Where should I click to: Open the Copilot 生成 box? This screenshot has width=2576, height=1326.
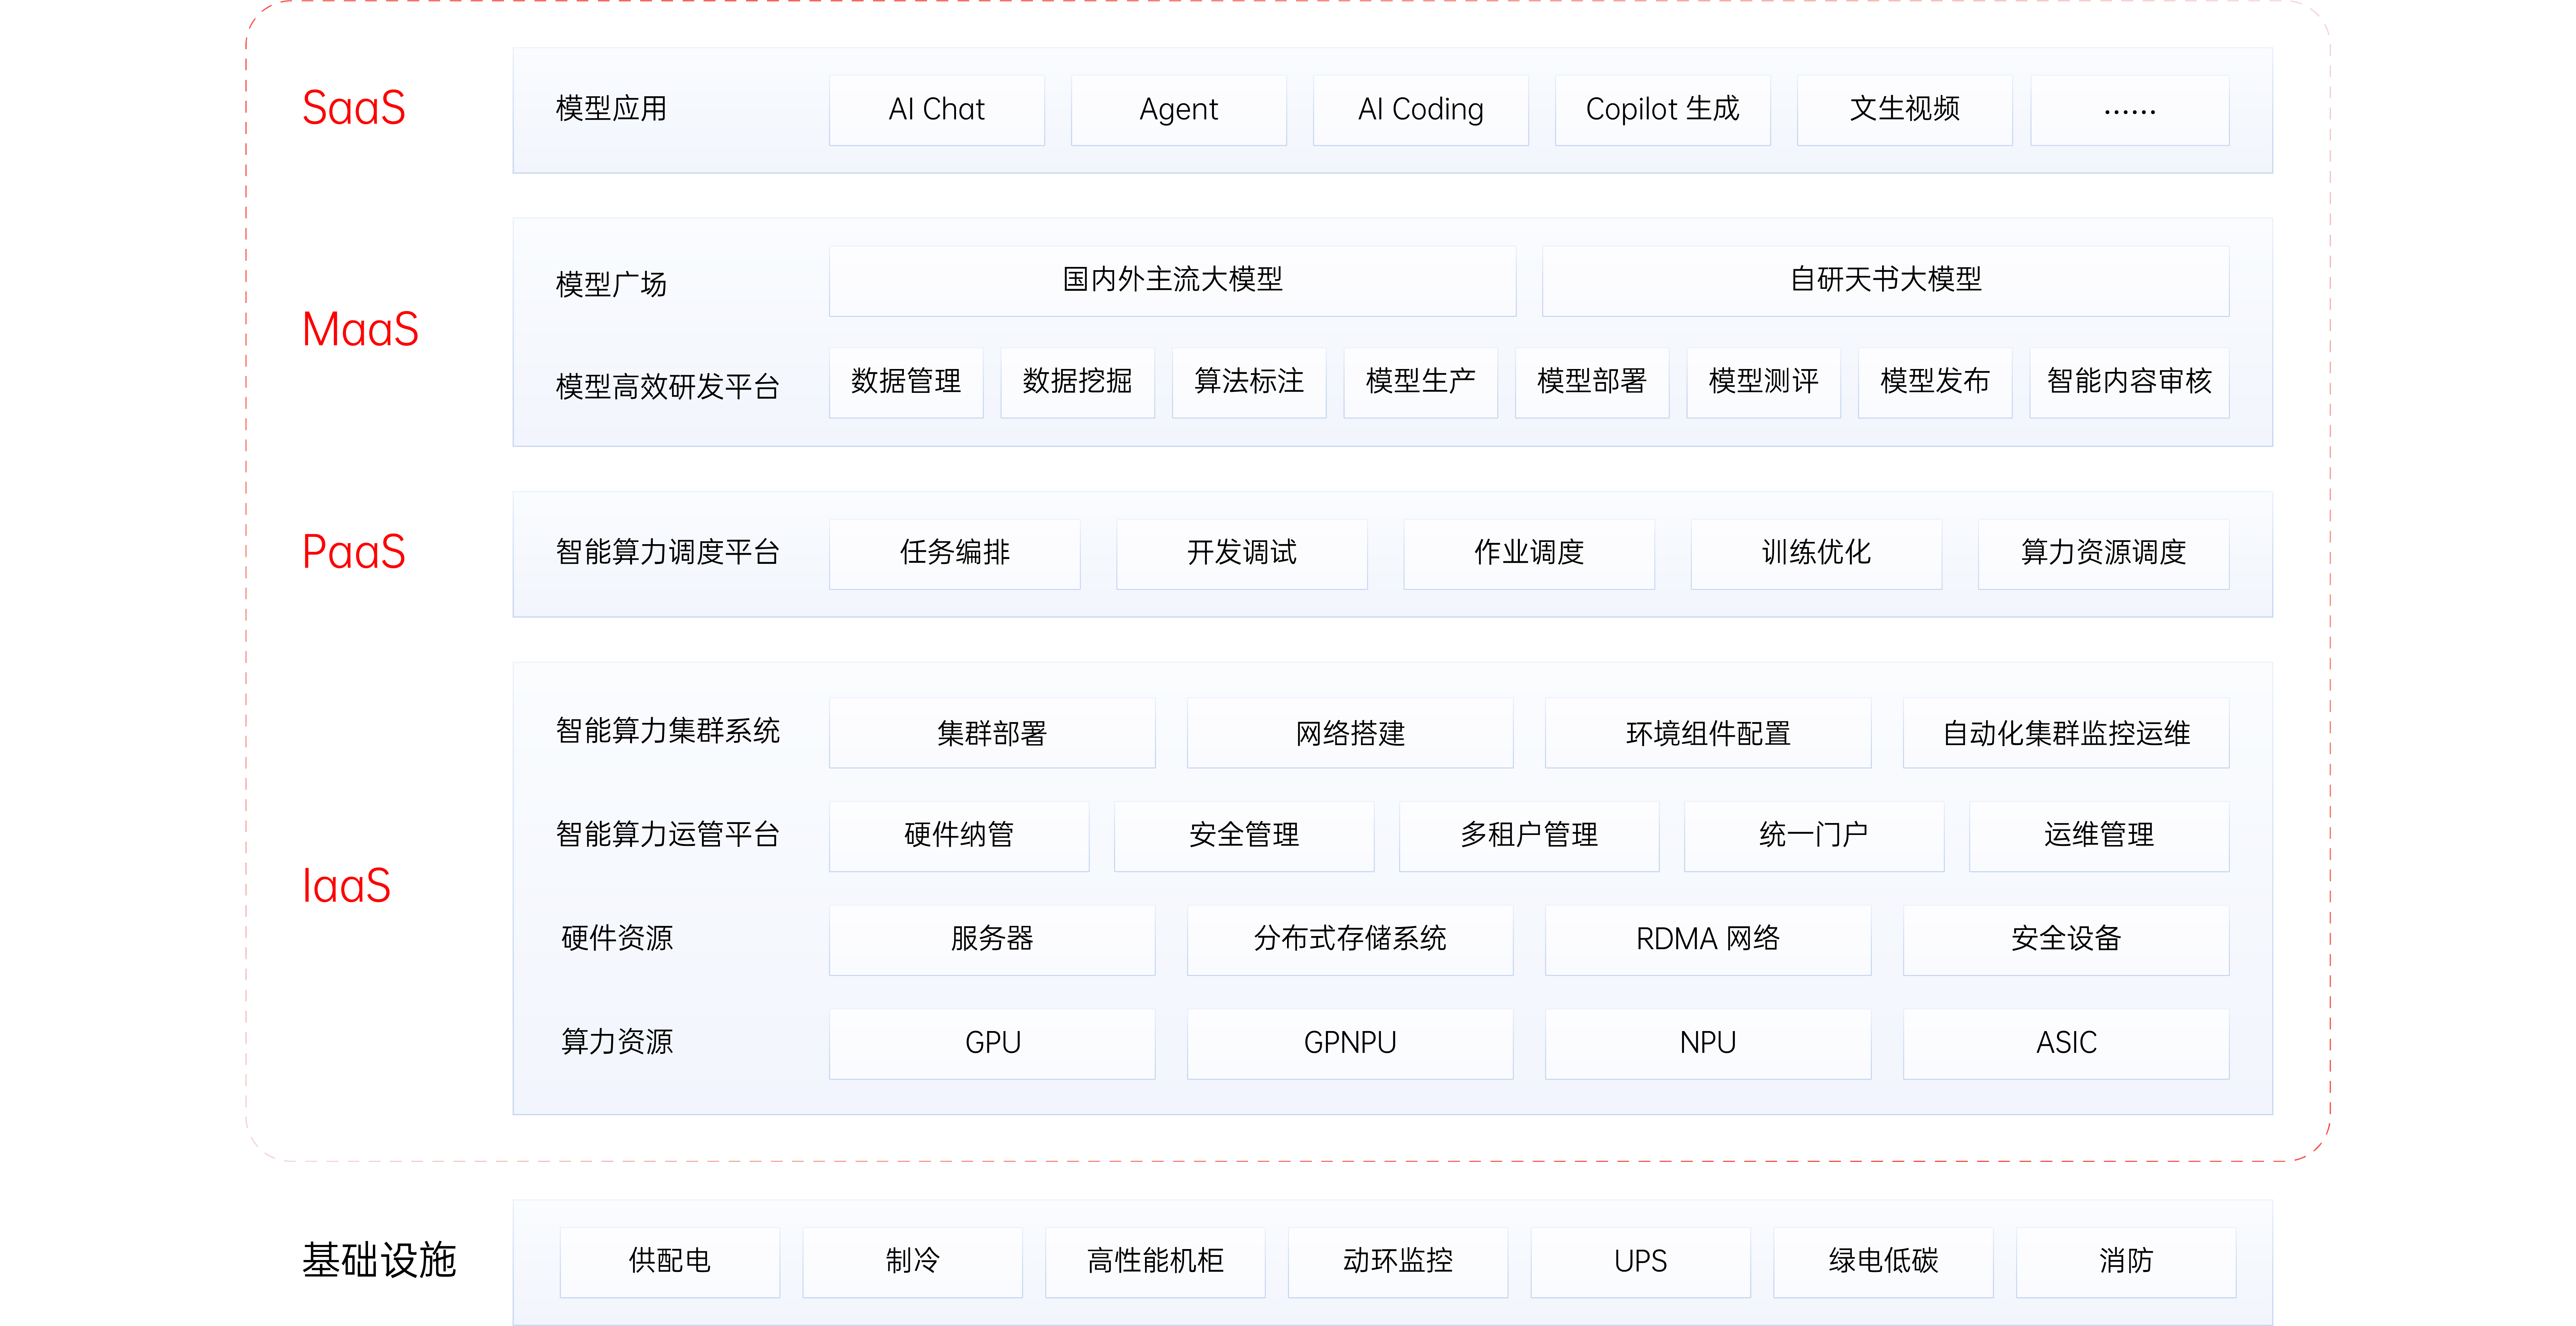[x=1663, y=110]
